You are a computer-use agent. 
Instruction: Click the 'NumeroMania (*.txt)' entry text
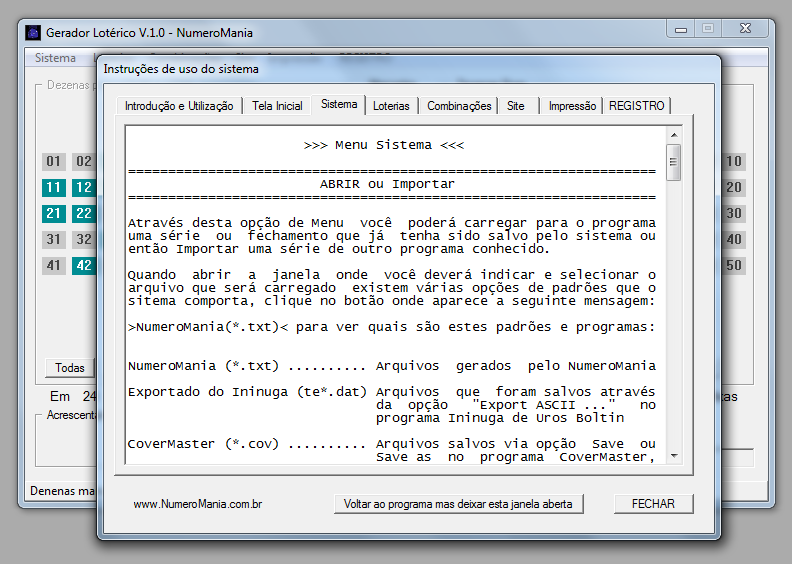tap(204, 366)
